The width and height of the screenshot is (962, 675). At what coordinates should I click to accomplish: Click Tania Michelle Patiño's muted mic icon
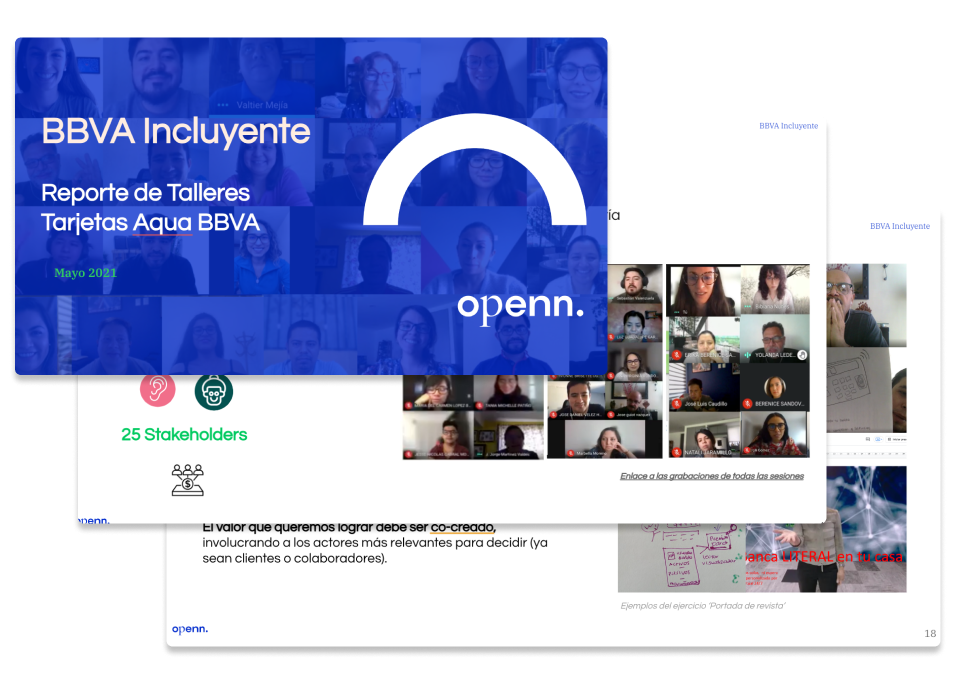(x=480, y=406)
